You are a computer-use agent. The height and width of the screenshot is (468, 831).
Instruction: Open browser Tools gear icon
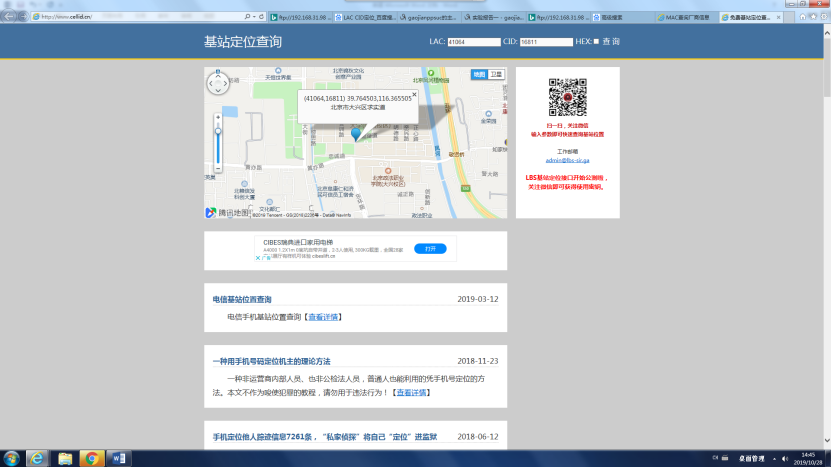point(824,17)
